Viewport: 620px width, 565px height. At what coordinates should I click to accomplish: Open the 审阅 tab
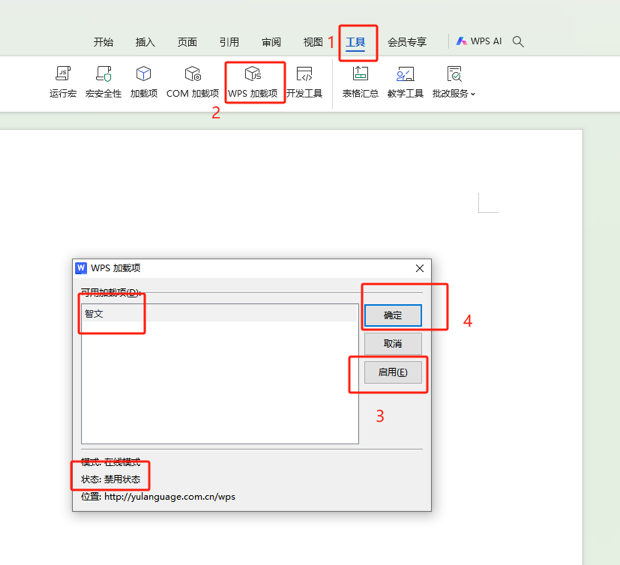click(271, 42)
